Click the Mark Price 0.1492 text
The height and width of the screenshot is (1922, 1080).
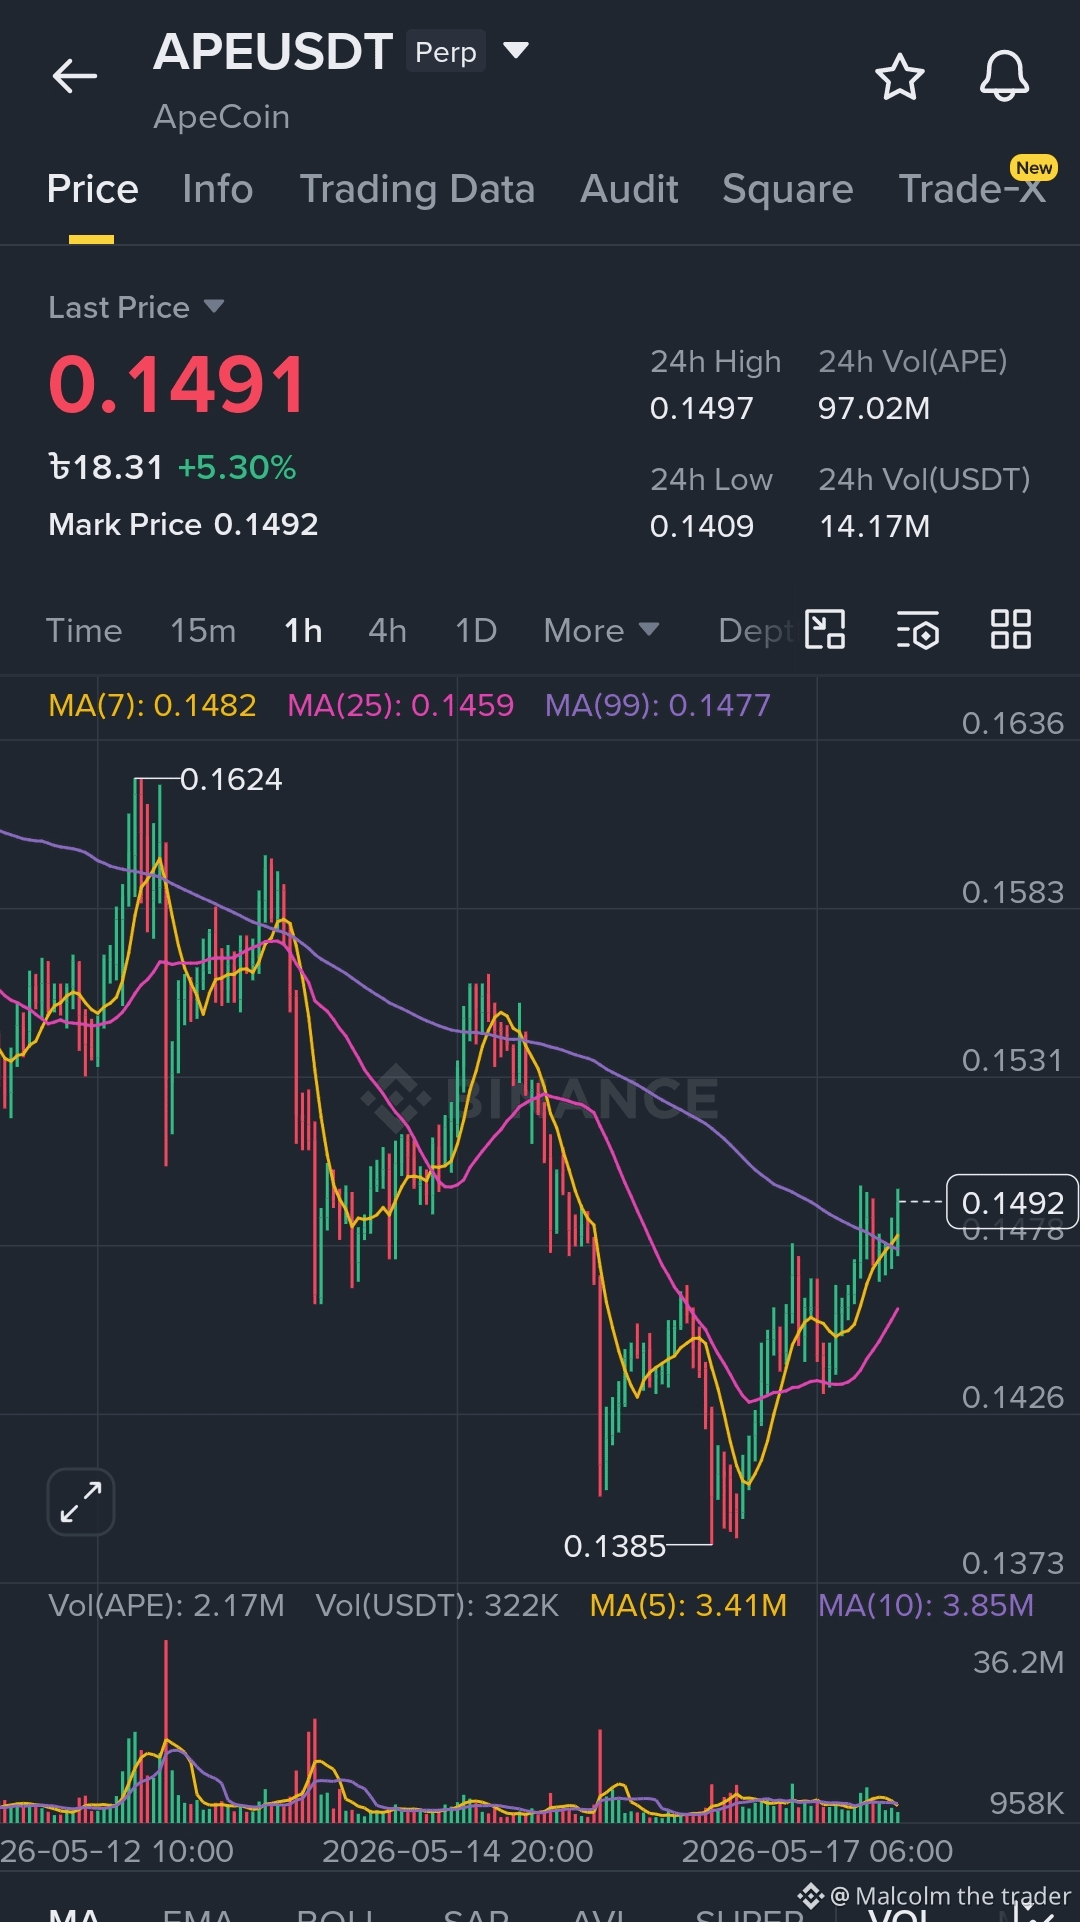[x=183, y=525]
